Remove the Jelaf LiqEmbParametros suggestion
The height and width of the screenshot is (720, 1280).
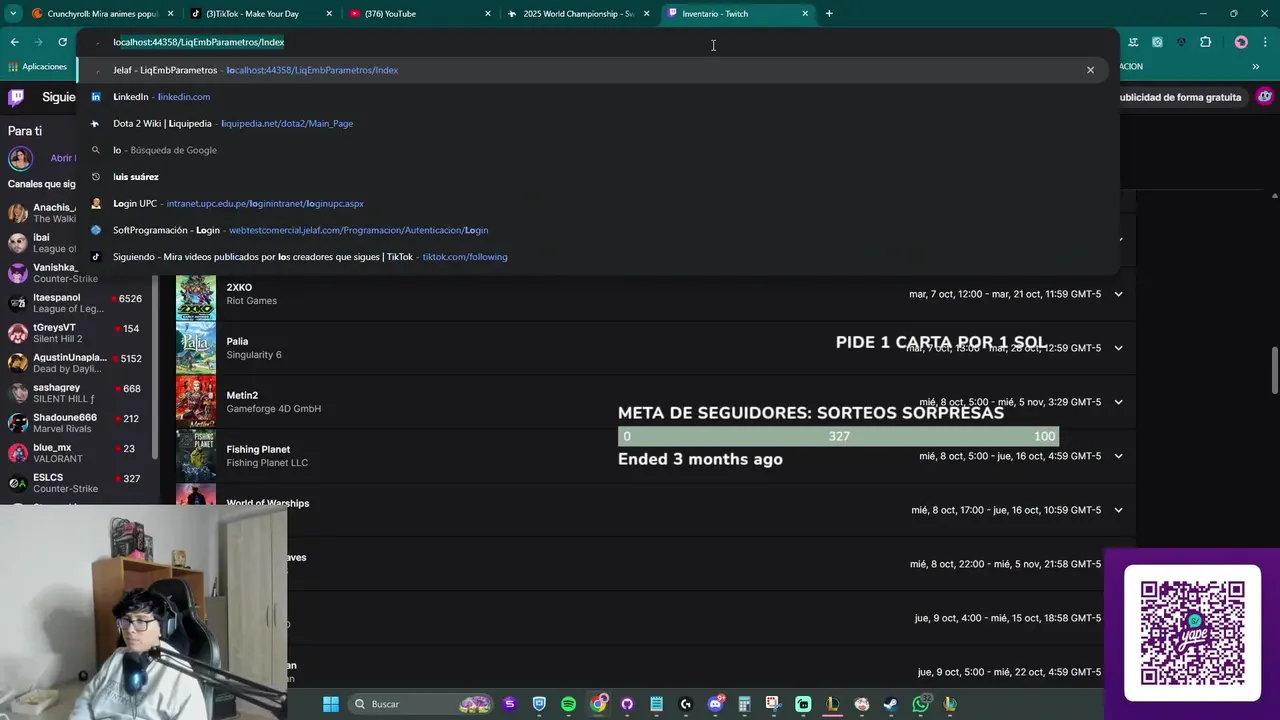click(1090, 70)
